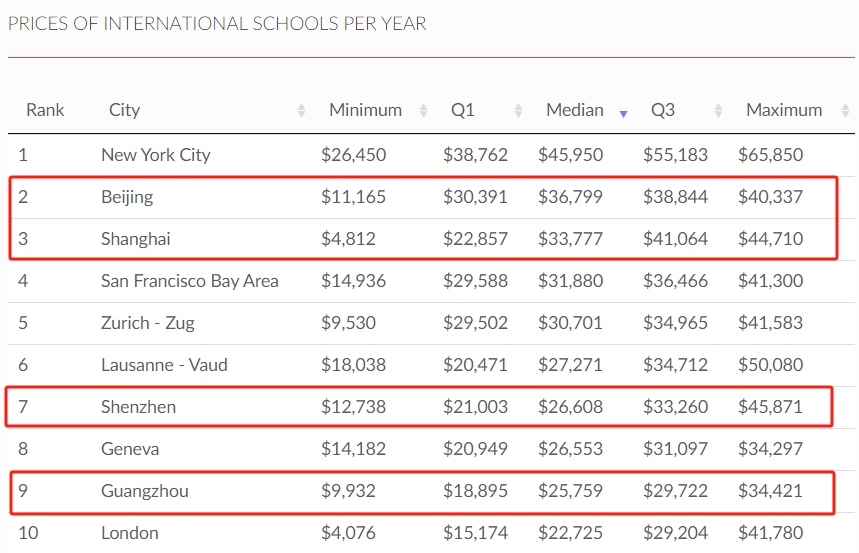Click Shenzhen's maximum price $45,871
Viewport: 859px width, 553px height.
(x=770, y=407)
